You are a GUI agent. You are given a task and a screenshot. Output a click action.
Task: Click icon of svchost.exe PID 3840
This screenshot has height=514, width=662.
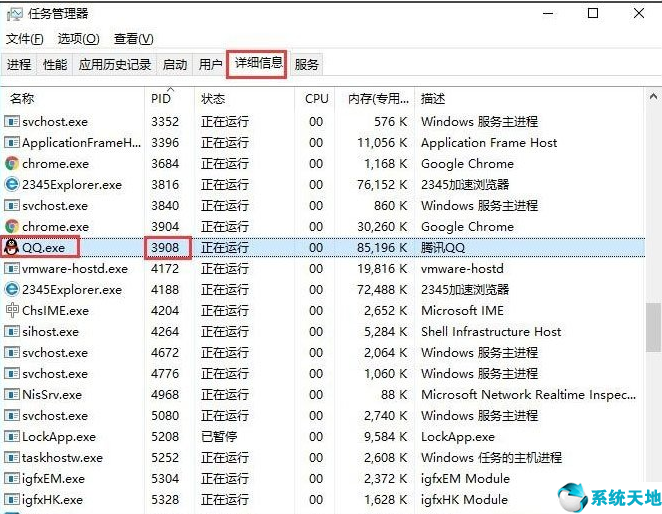tap(12, 206)
